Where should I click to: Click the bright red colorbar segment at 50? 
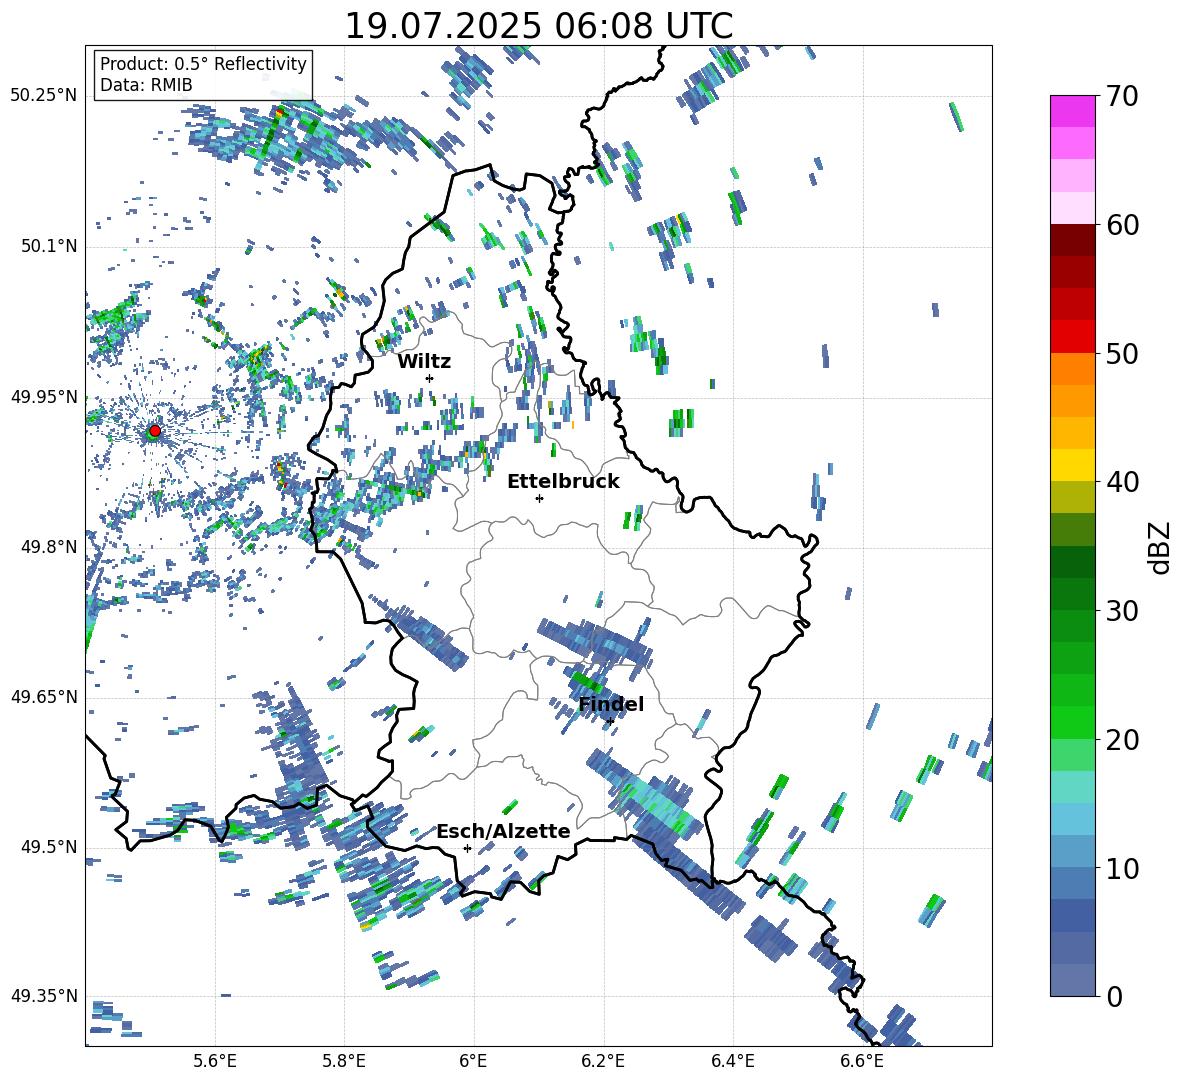1072,337
